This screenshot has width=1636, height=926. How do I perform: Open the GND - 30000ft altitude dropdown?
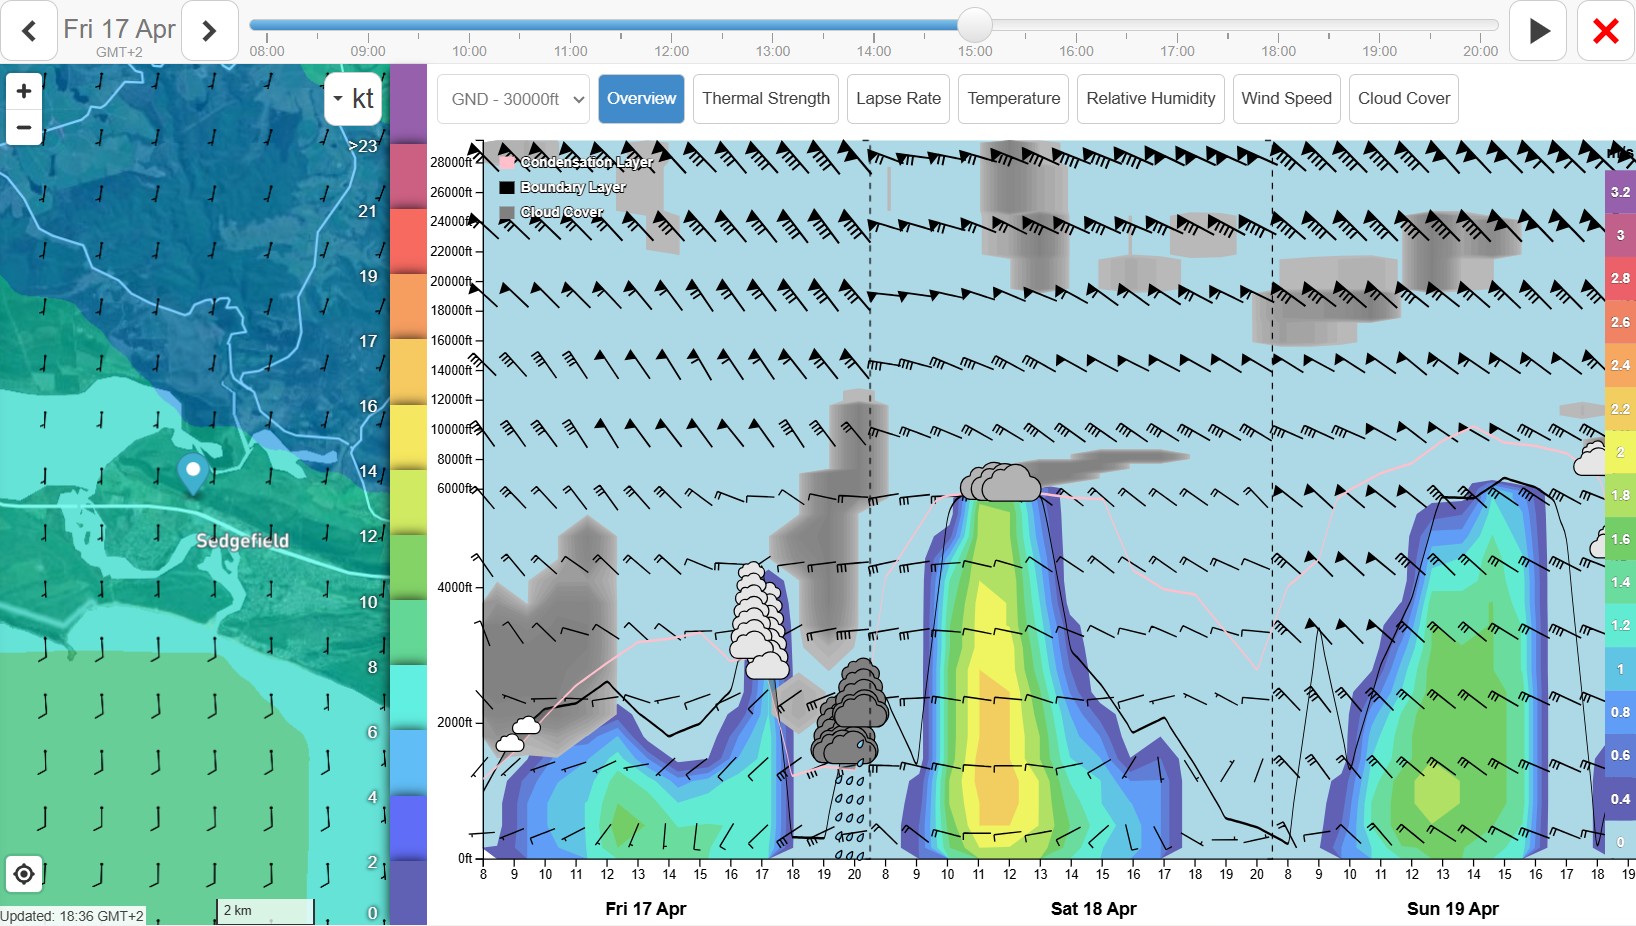tap(513, 99)
